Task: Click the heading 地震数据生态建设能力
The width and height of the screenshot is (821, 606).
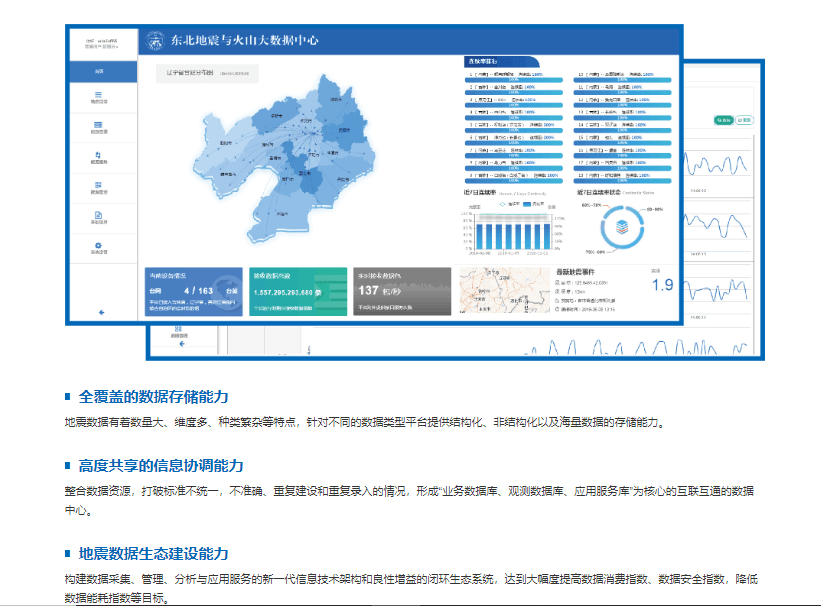Action: pyautogui.click(x=153, y=554)
